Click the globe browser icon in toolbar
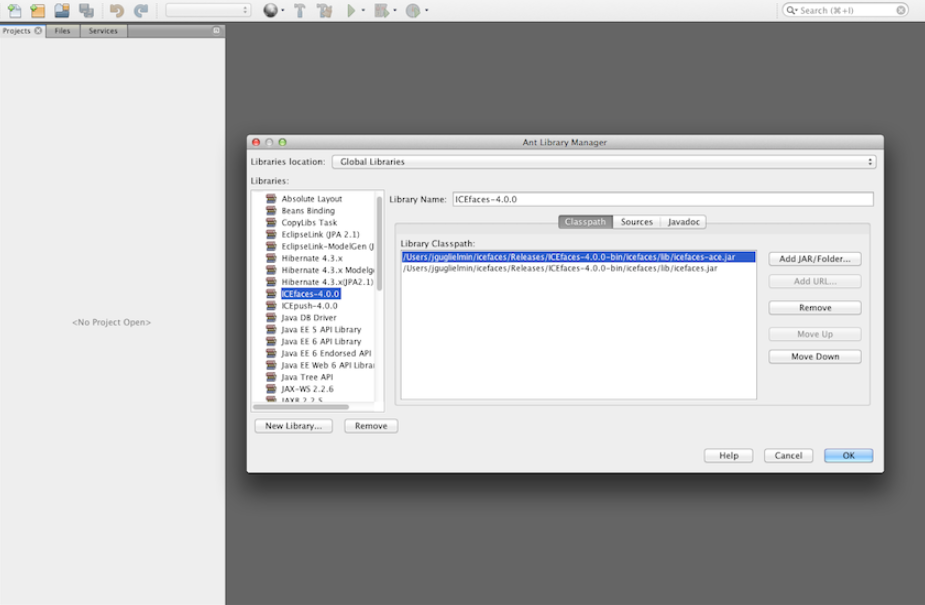This screenshot has height=605, width=925. pos(270,10)
